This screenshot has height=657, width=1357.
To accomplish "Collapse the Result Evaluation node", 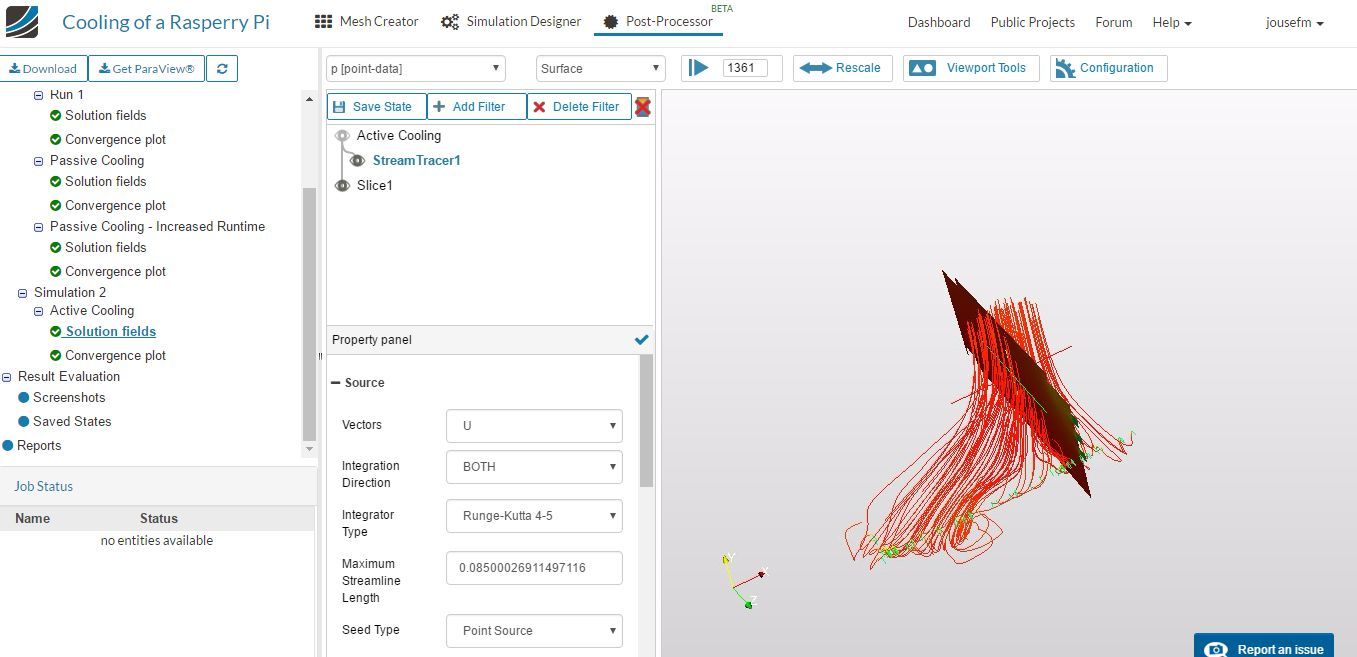I will 7,376.
